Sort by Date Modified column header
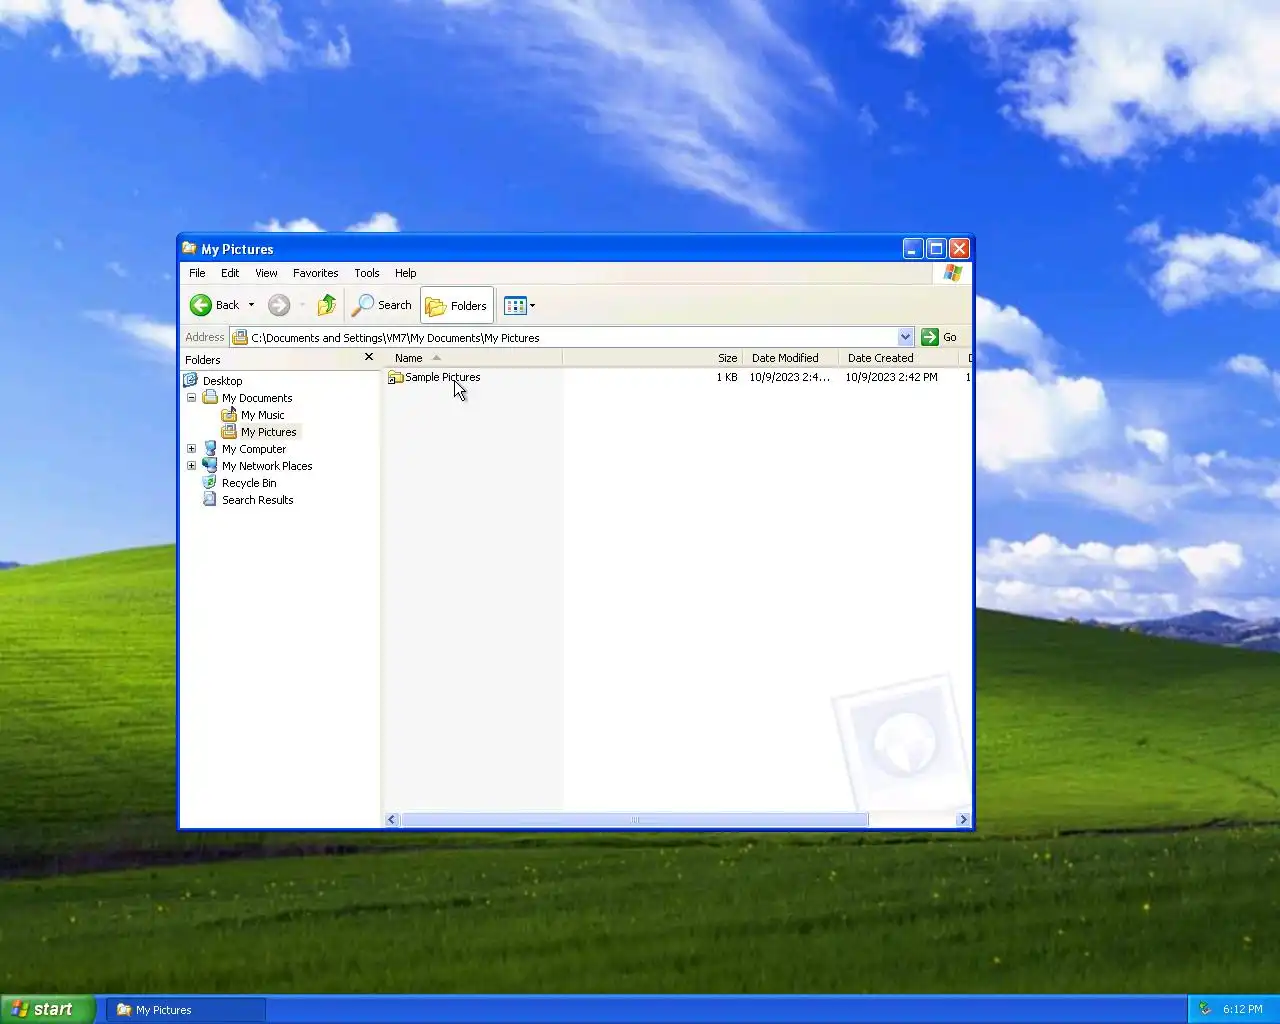Screen dimensions: 1280x1024 (790, 358)
